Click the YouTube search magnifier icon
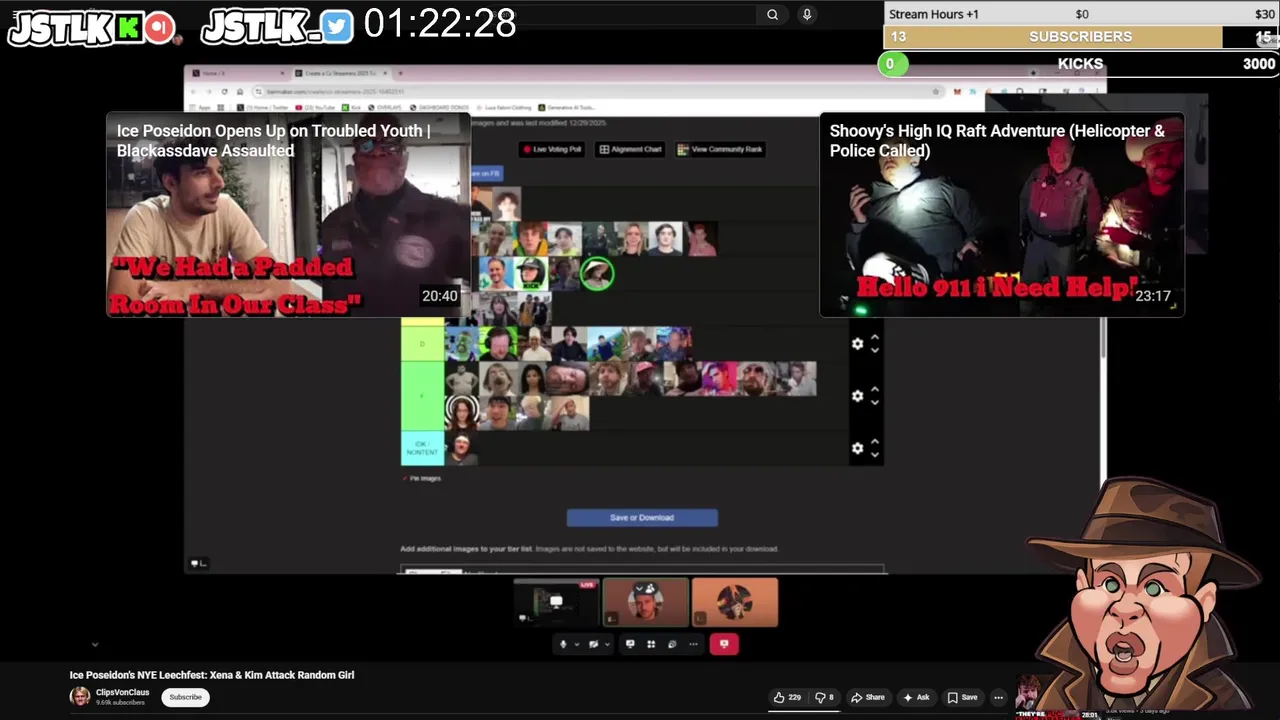 [x=772, y=15]
